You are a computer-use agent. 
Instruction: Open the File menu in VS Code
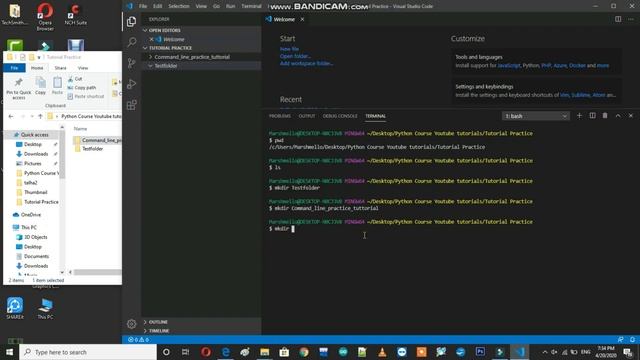pos(143,6)
